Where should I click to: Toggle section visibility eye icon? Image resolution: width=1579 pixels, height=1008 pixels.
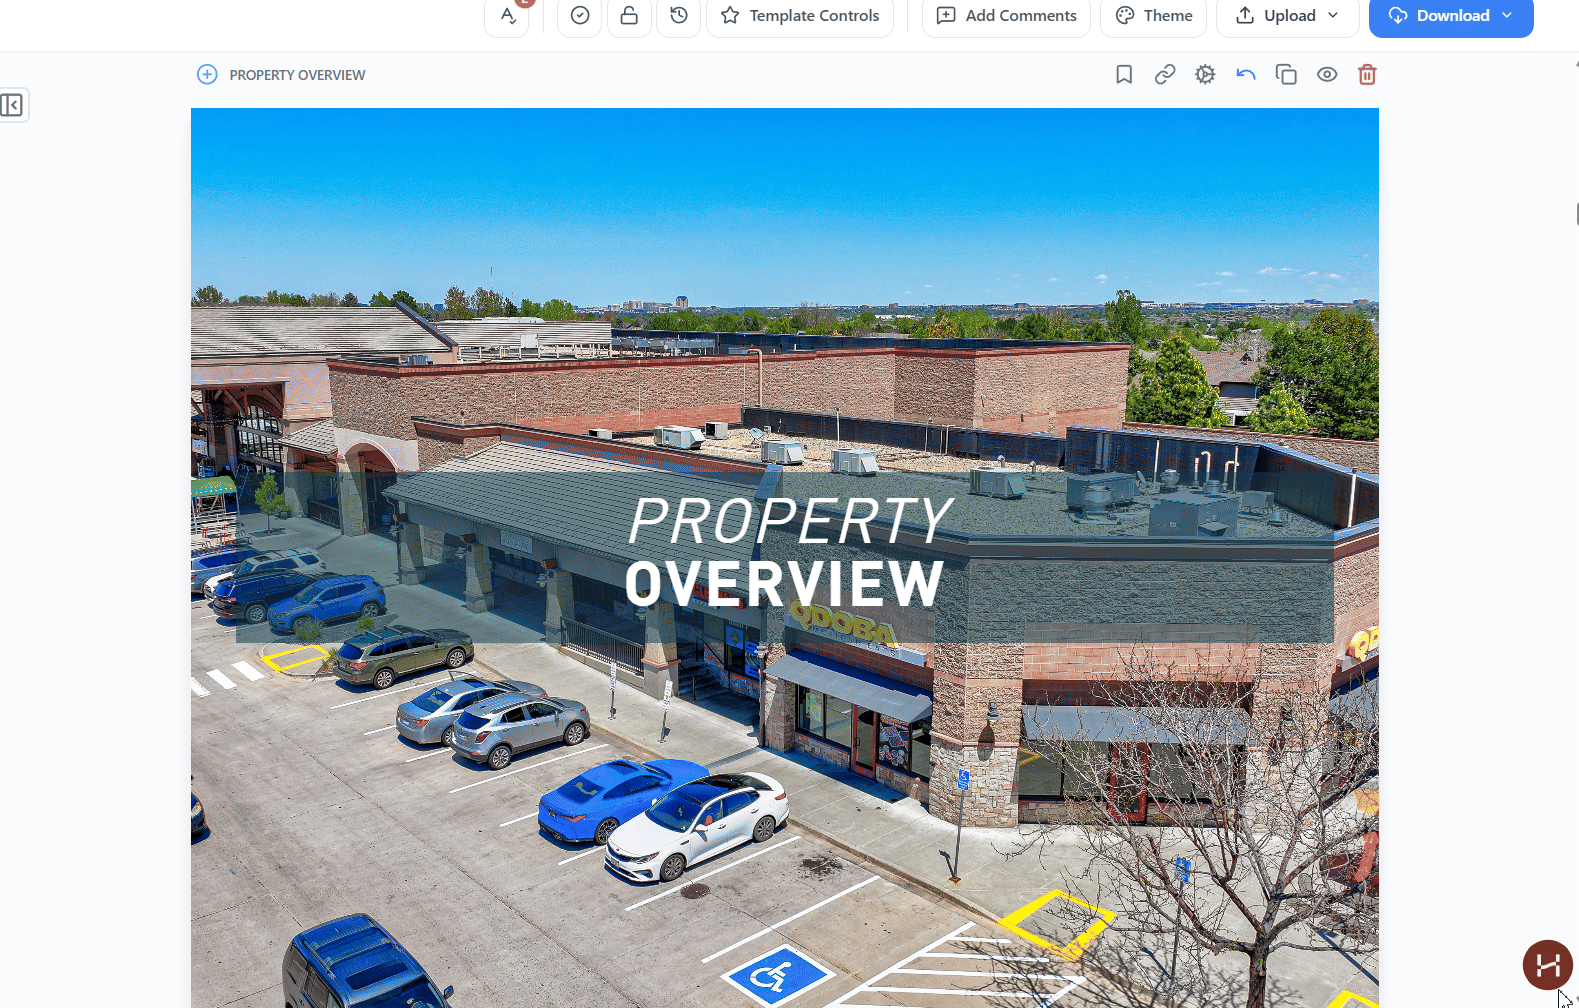[1327, 75]
